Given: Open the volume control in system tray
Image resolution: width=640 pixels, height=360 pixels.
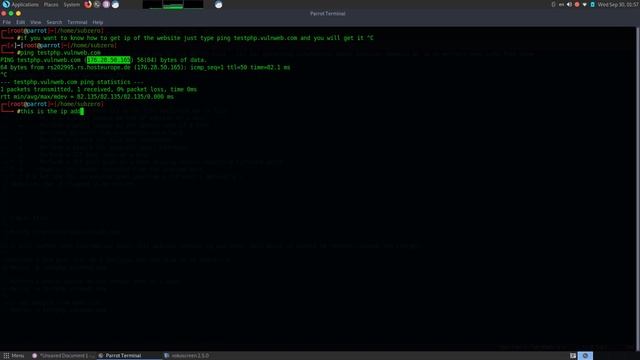Looking at the screenshot, I should [x=569, y=4].
